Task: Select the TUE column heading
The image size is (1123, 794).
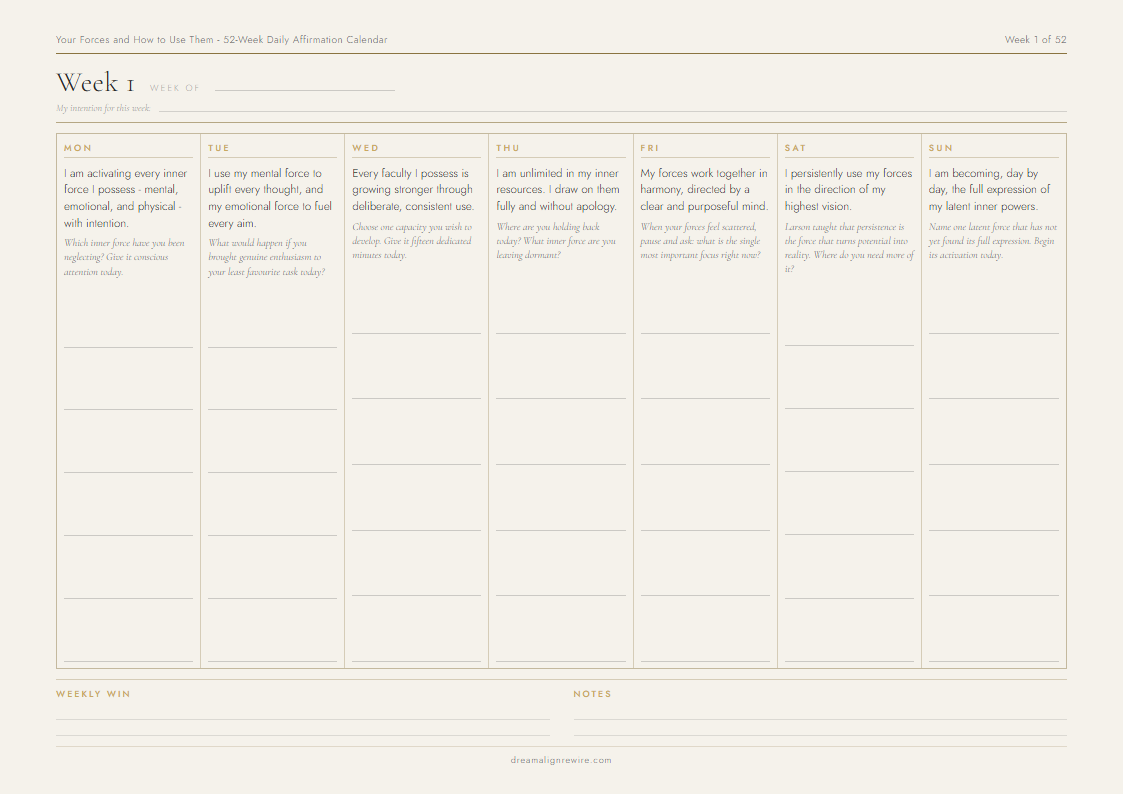Action: click(218, 148)
